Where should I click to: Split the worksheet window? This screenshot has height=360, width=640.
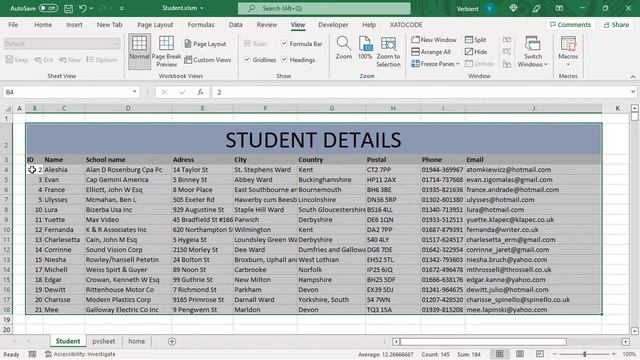point(476,40)
